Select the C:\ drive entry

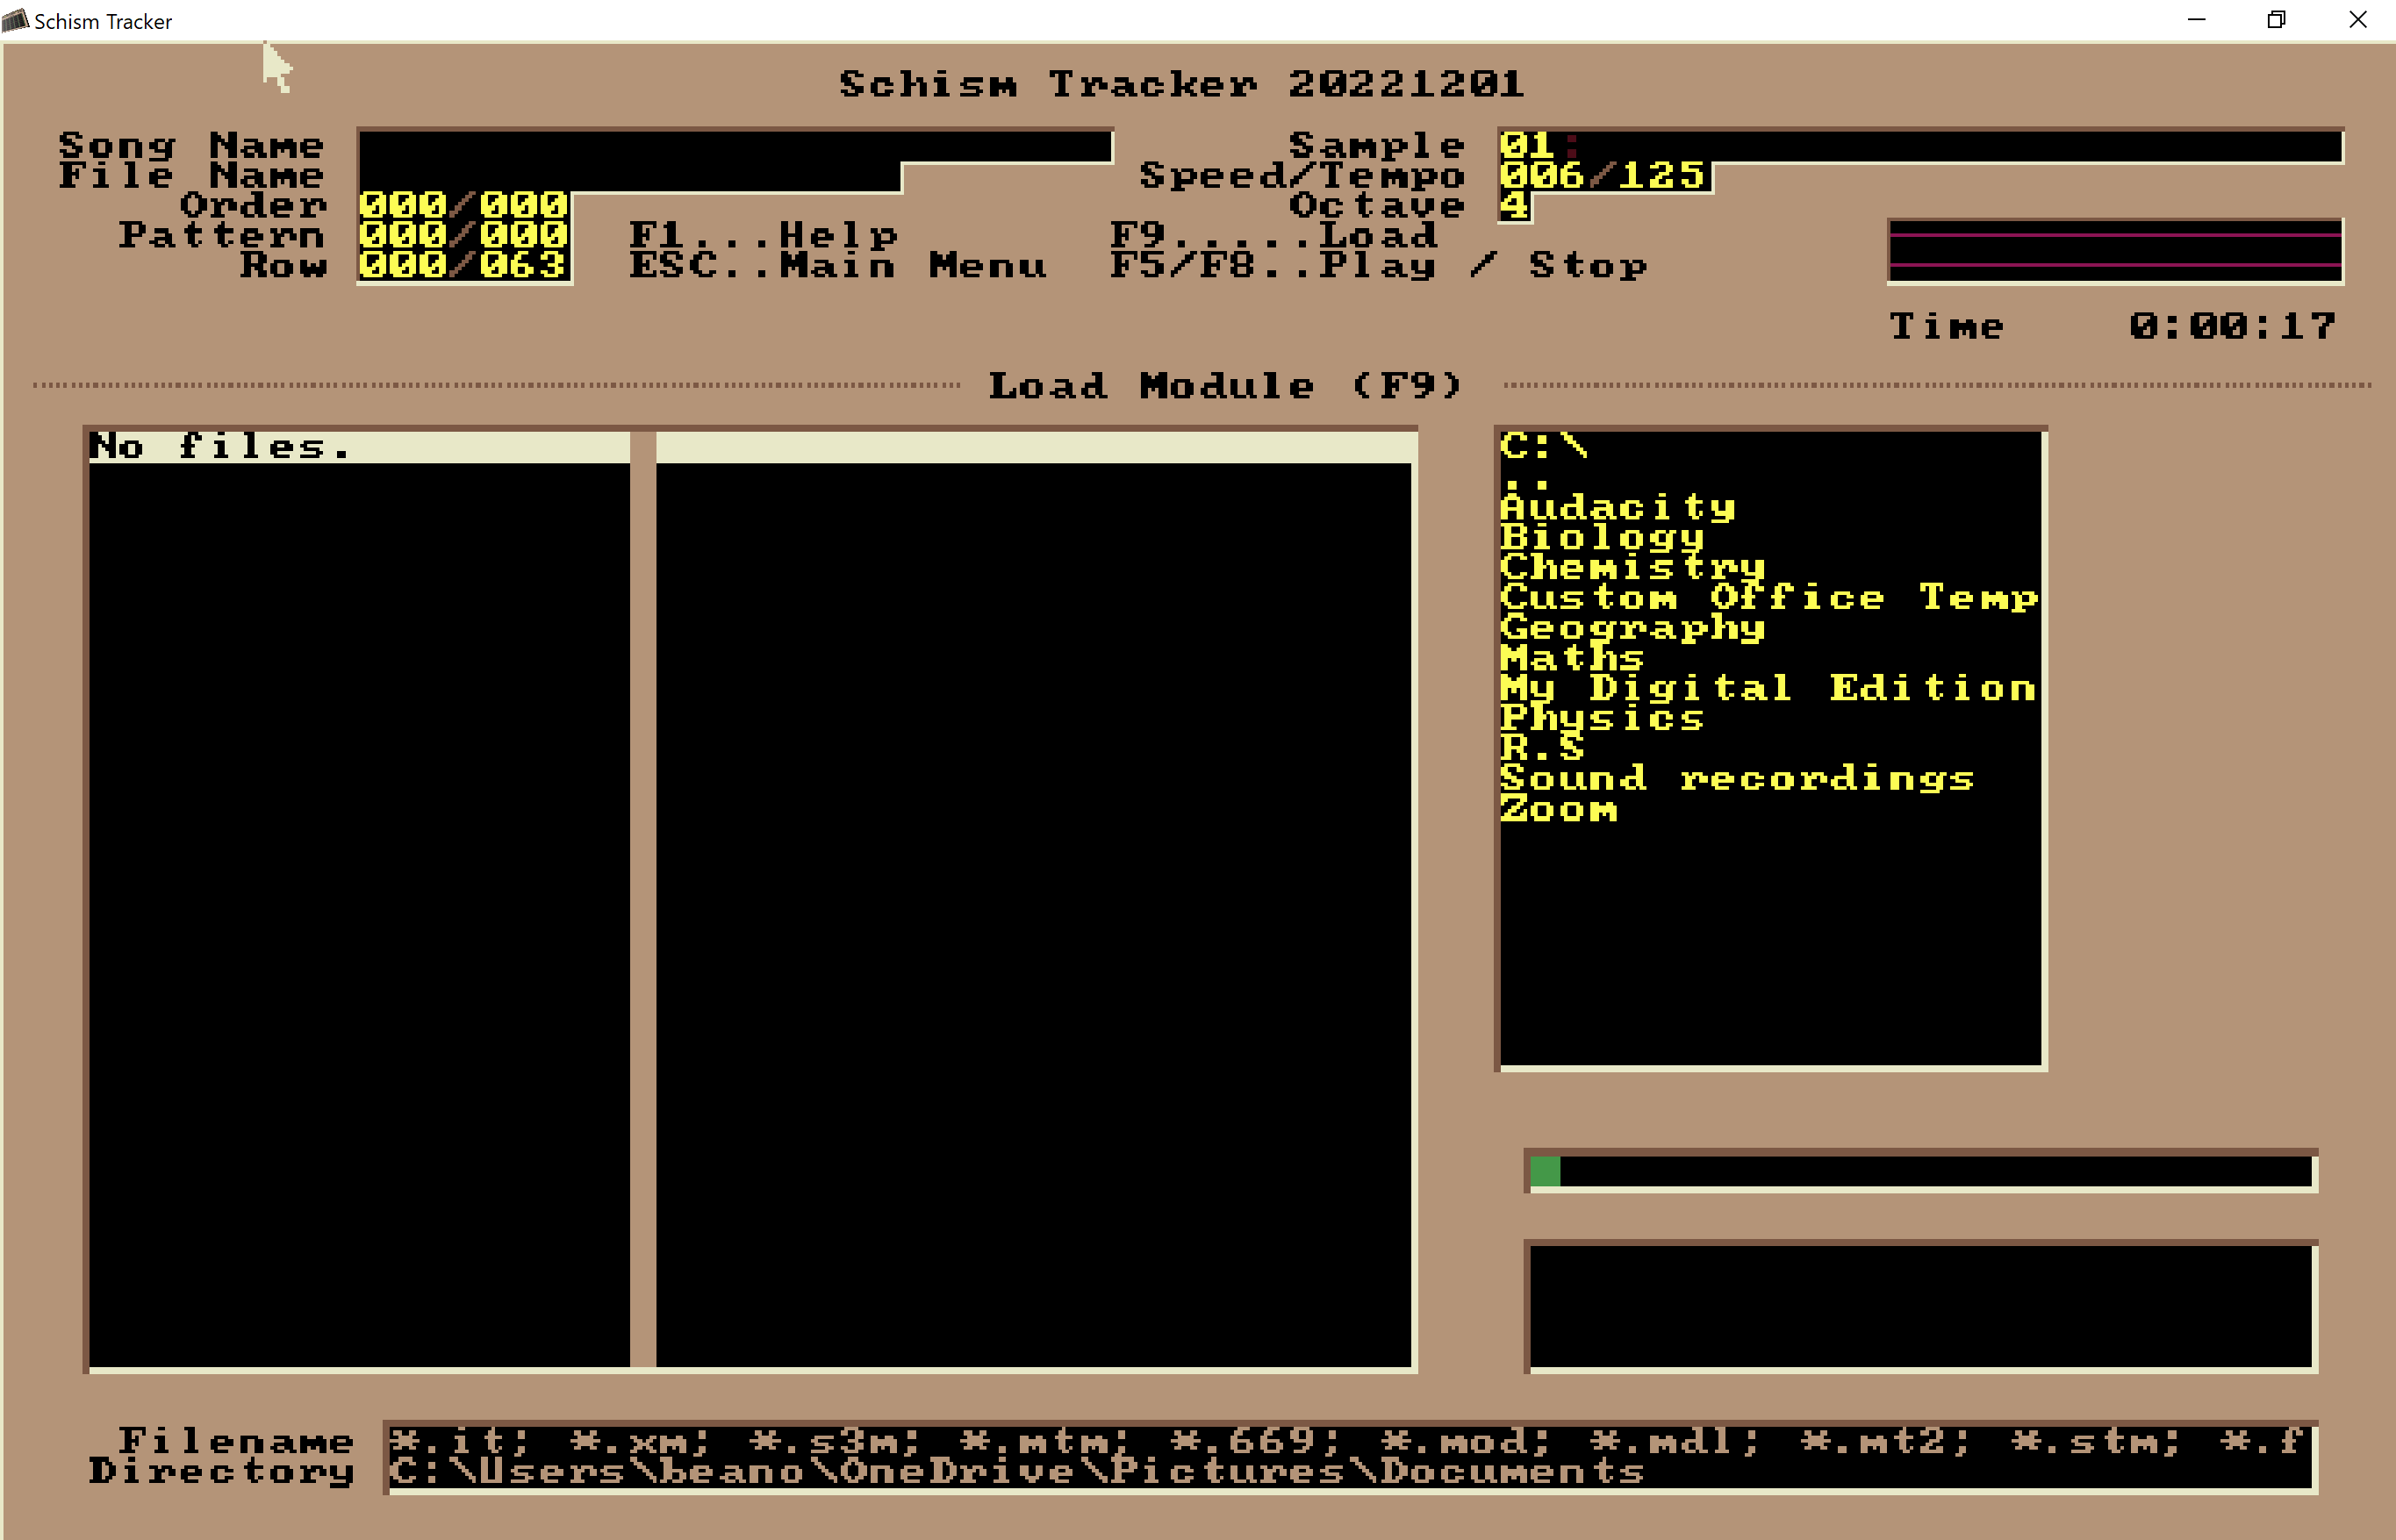(x=1543, y=447)
